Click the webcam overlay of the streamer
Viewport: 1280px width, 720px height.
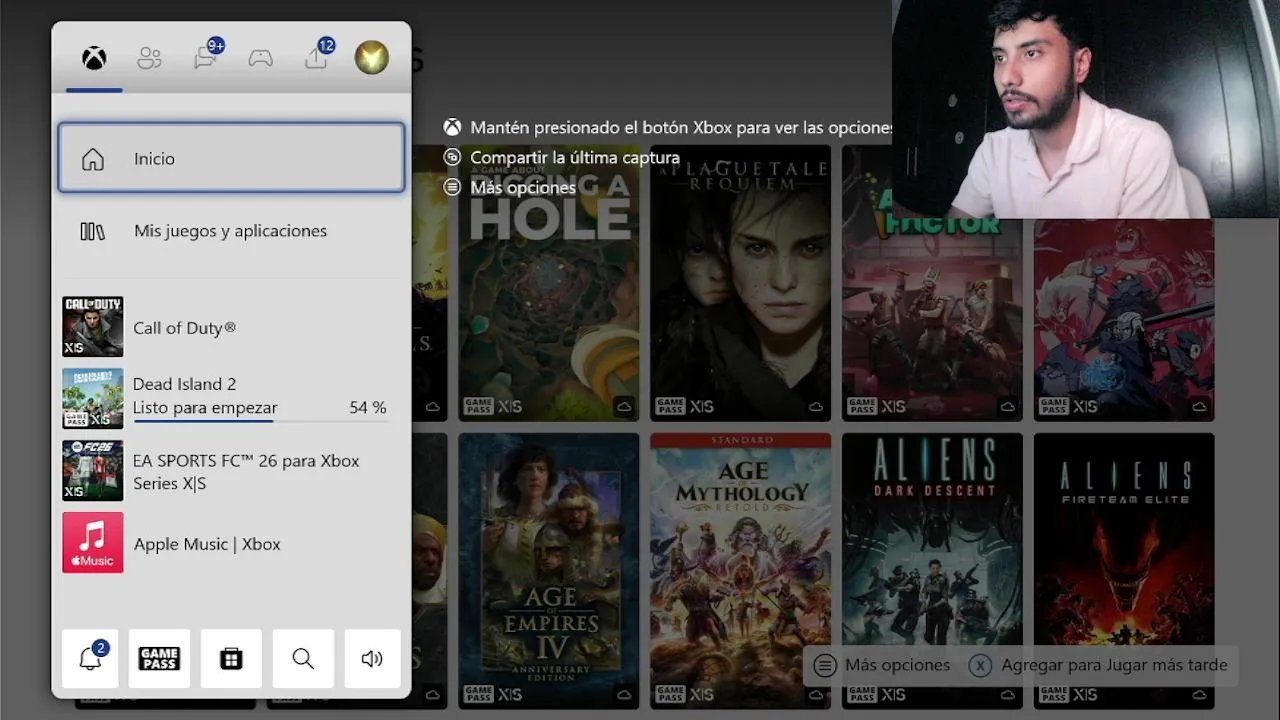coord(1086,109)
